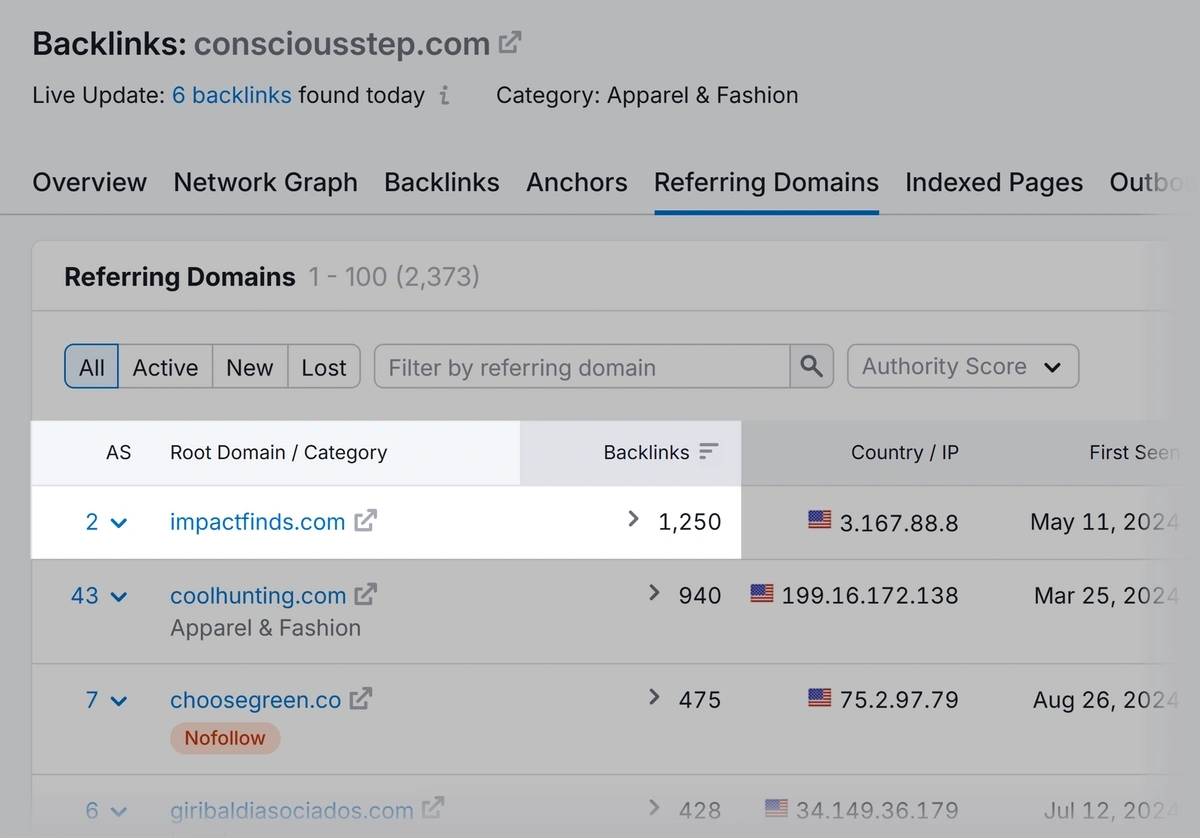Expand AS score 2 for impactfinds.com

click(x=107, y=522)
